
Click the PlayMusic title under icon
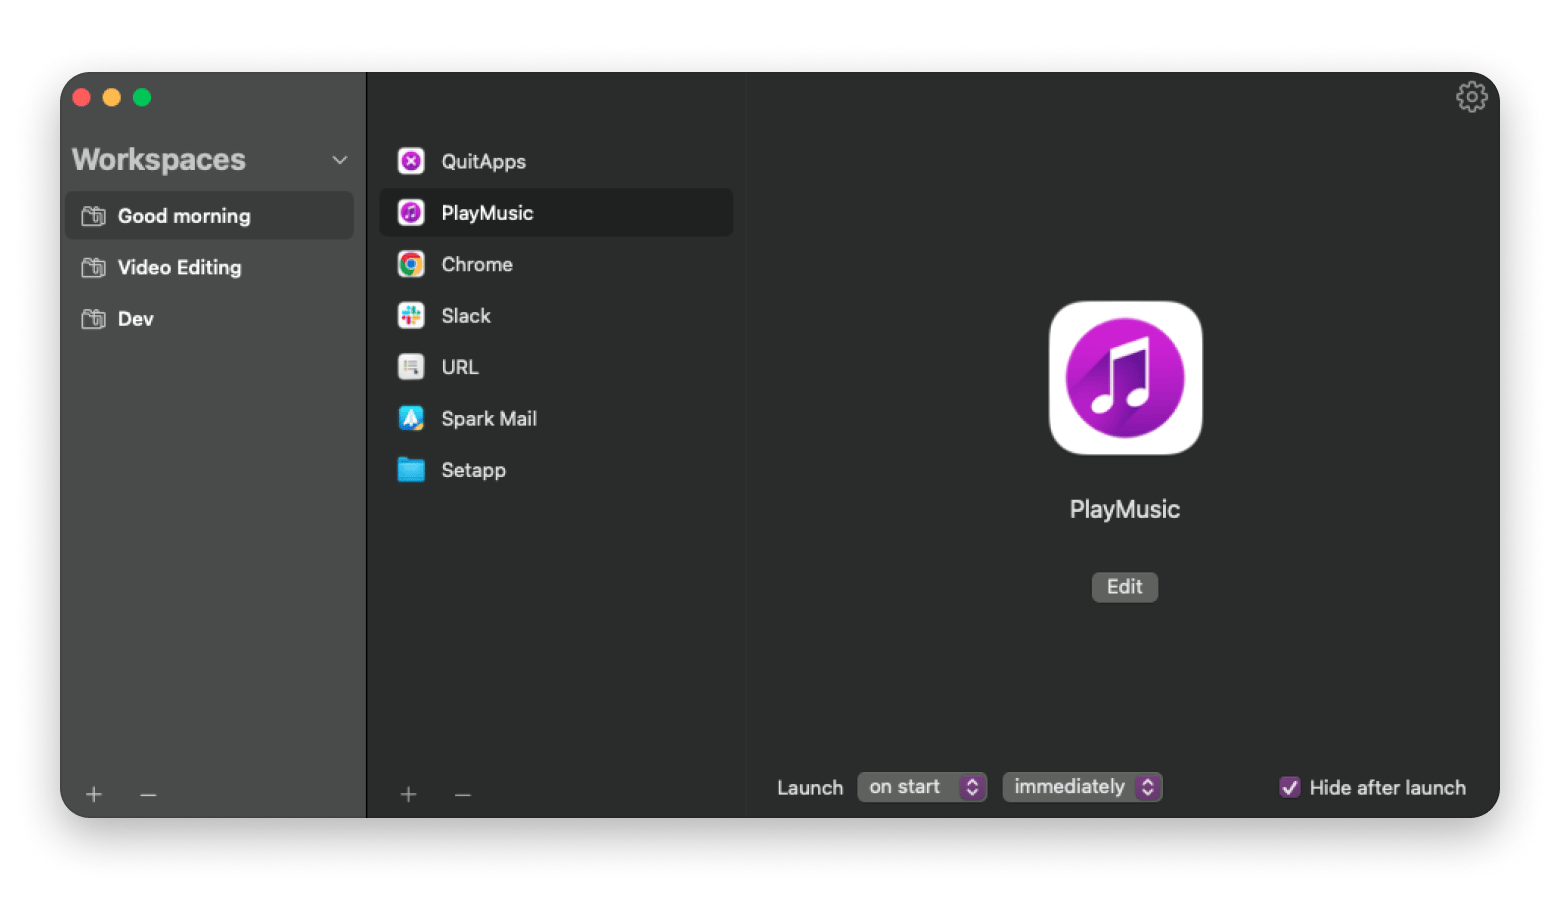pyautogui.click(x=1125, y=509)
